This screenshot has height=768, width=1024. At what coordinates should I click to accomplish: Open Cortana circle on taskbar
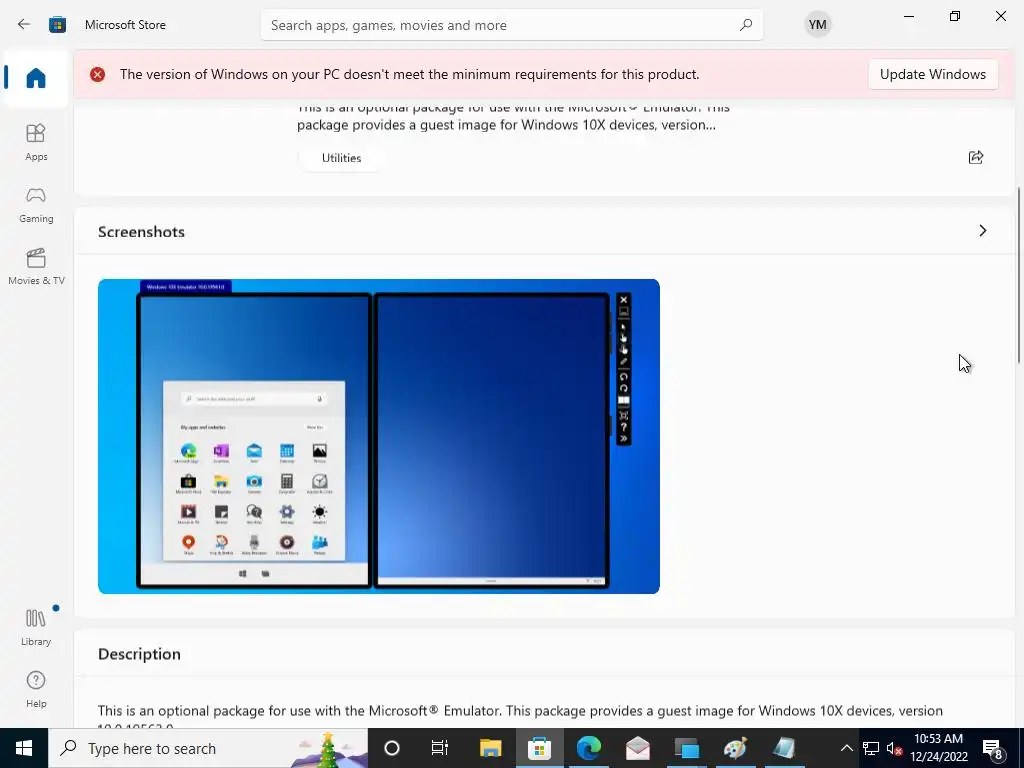[x=392, y=748]
